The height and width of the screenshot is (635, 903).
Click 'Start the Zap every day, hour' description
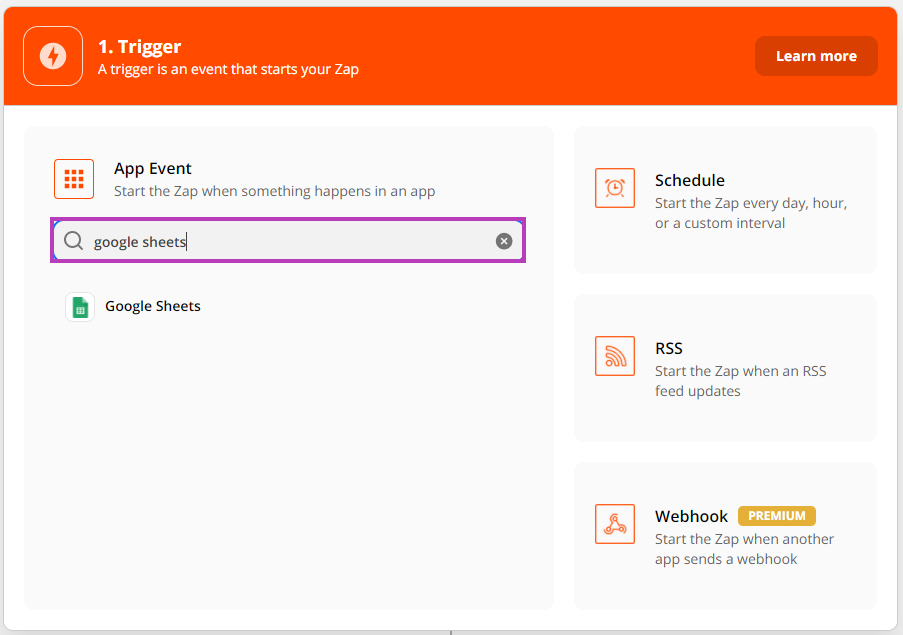click(751, 213)
